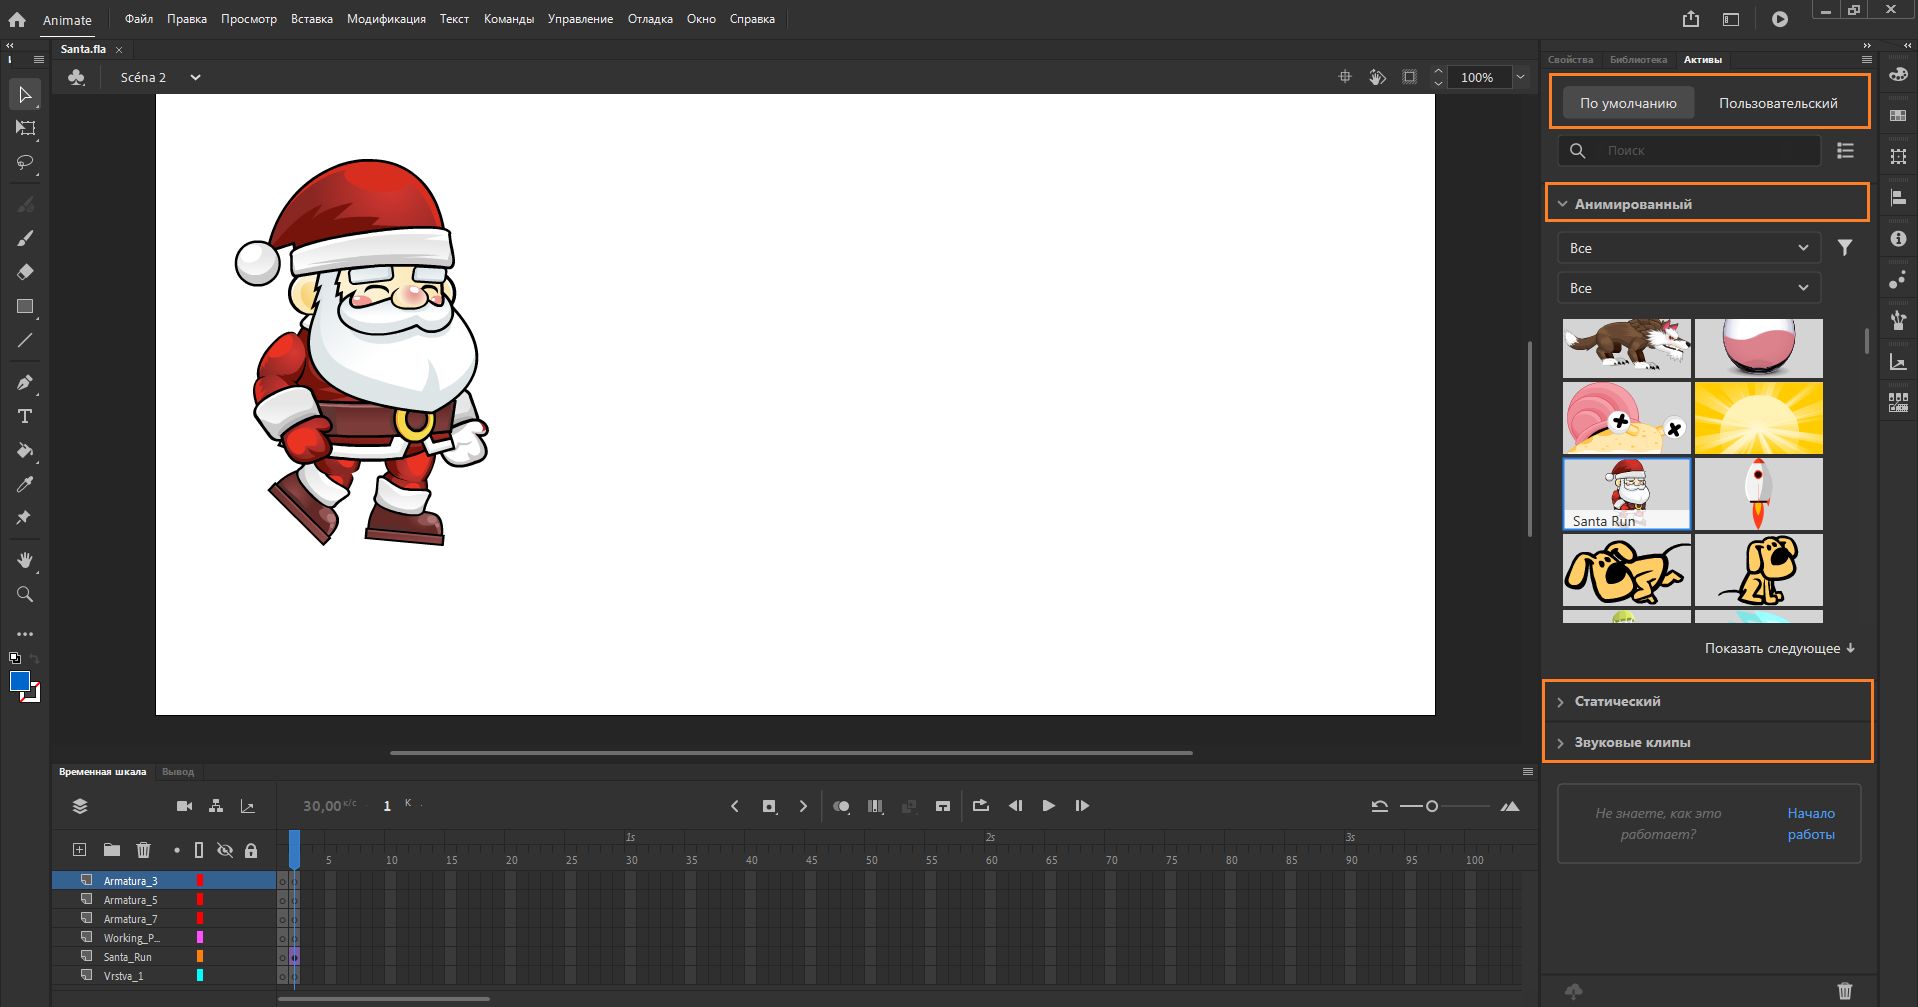This screenshot has height=1007, width=1918.
Task: Open the Scéna 2 scene dropdown
Action: [195, 77]
